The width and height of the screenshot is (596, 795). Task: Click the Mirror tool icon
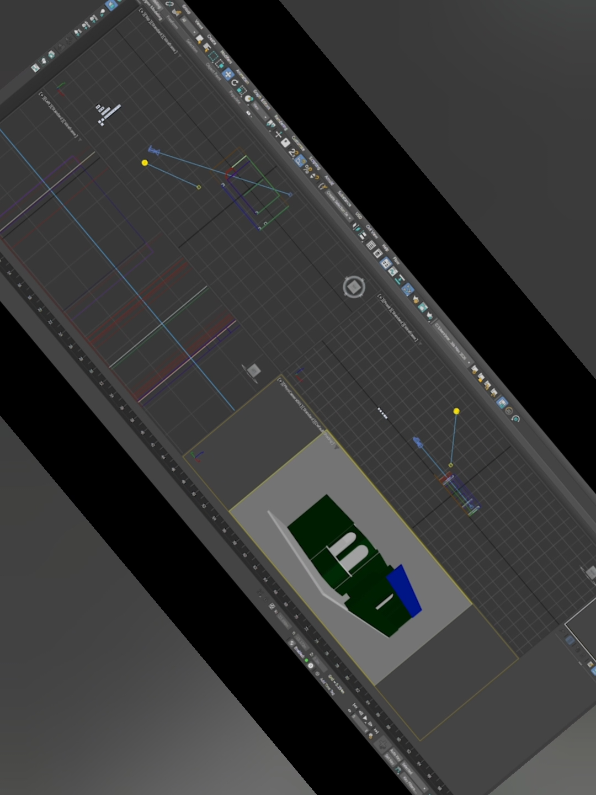(x=357, y=229)
